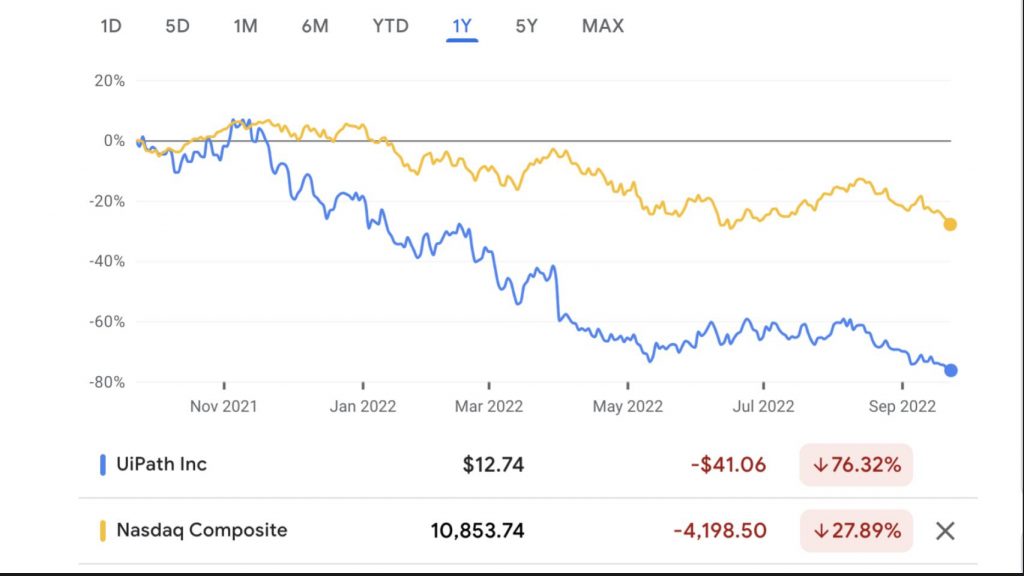Switch to the 5D time range
This screenshot has height=576, width=1024.
177,26
